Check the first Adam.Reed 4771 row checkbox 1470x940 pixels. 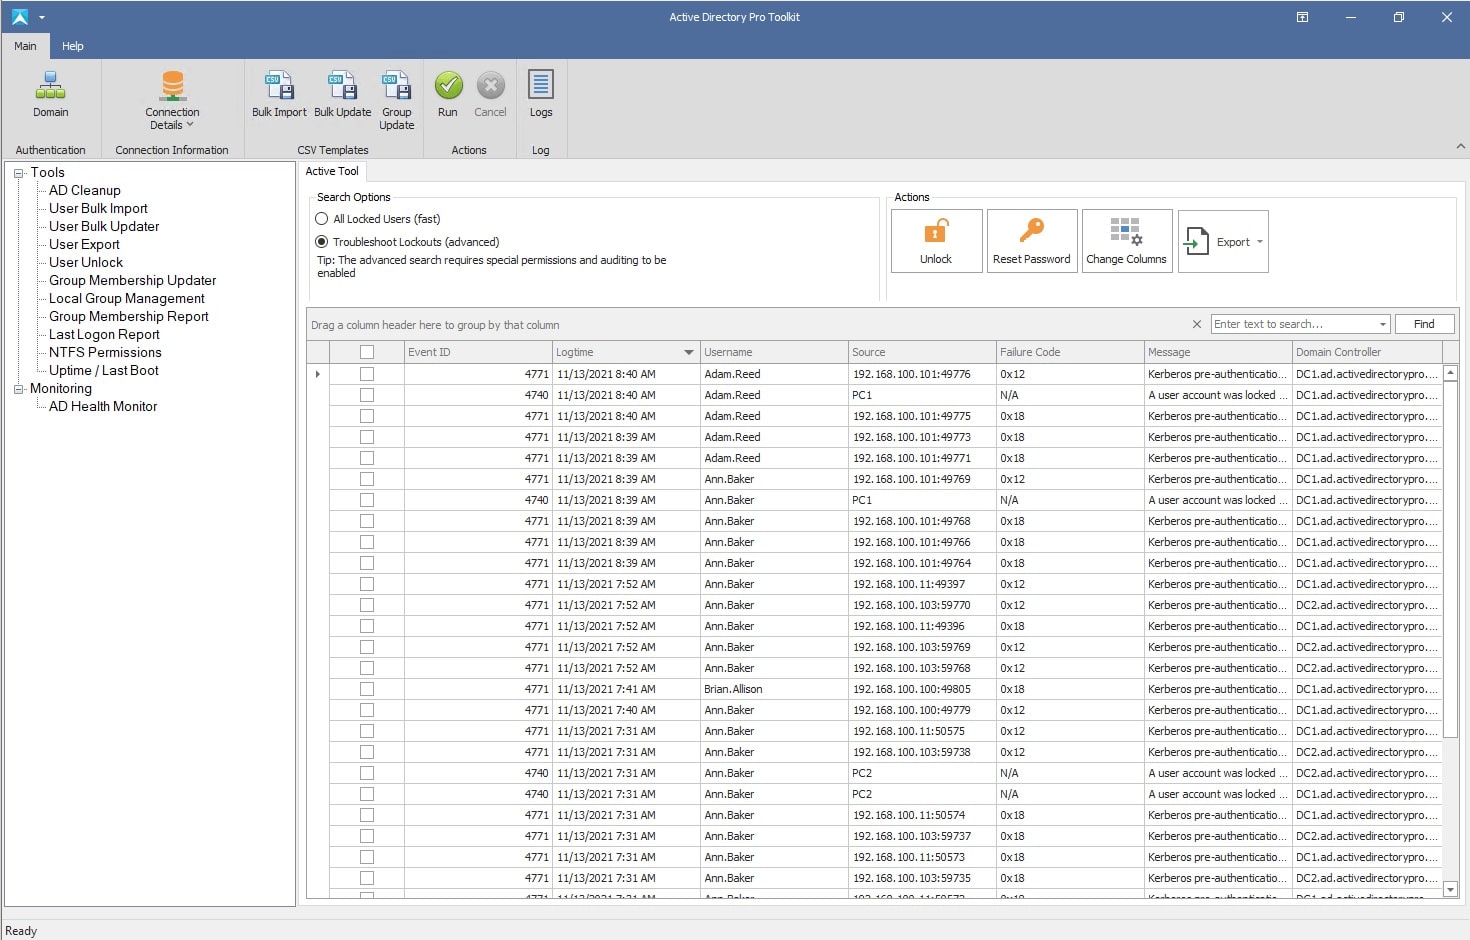[x=367, y=374]
